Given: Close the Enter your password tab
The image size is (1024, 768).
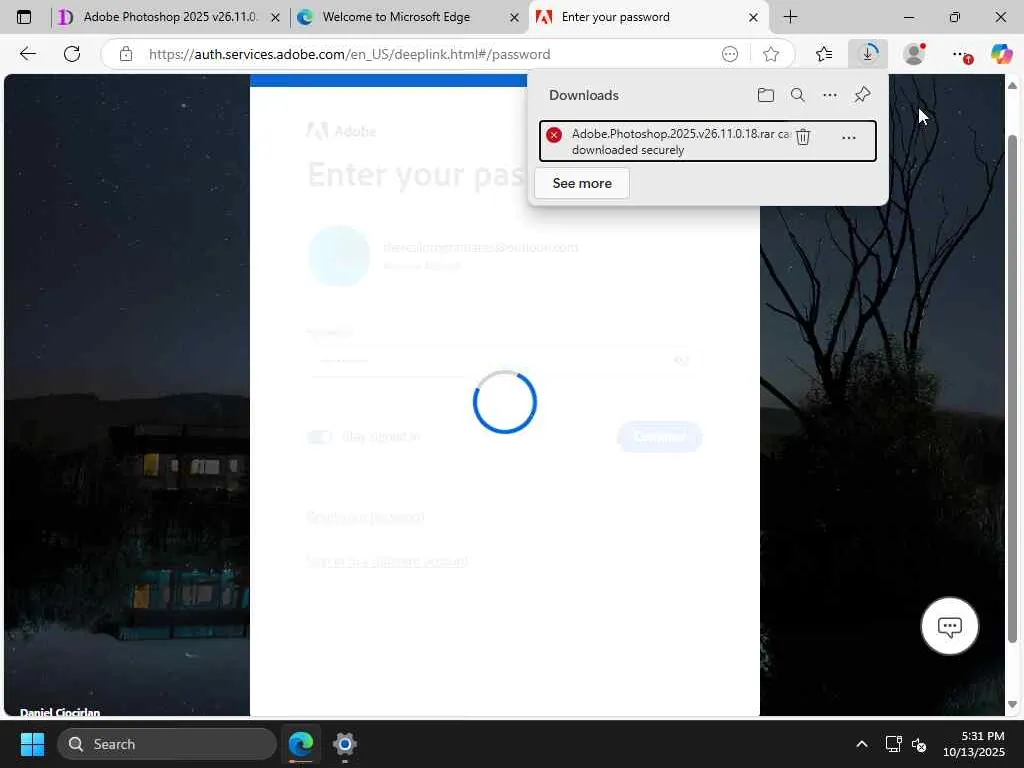Looking at the screenshot, I should [x=753, y=18].
